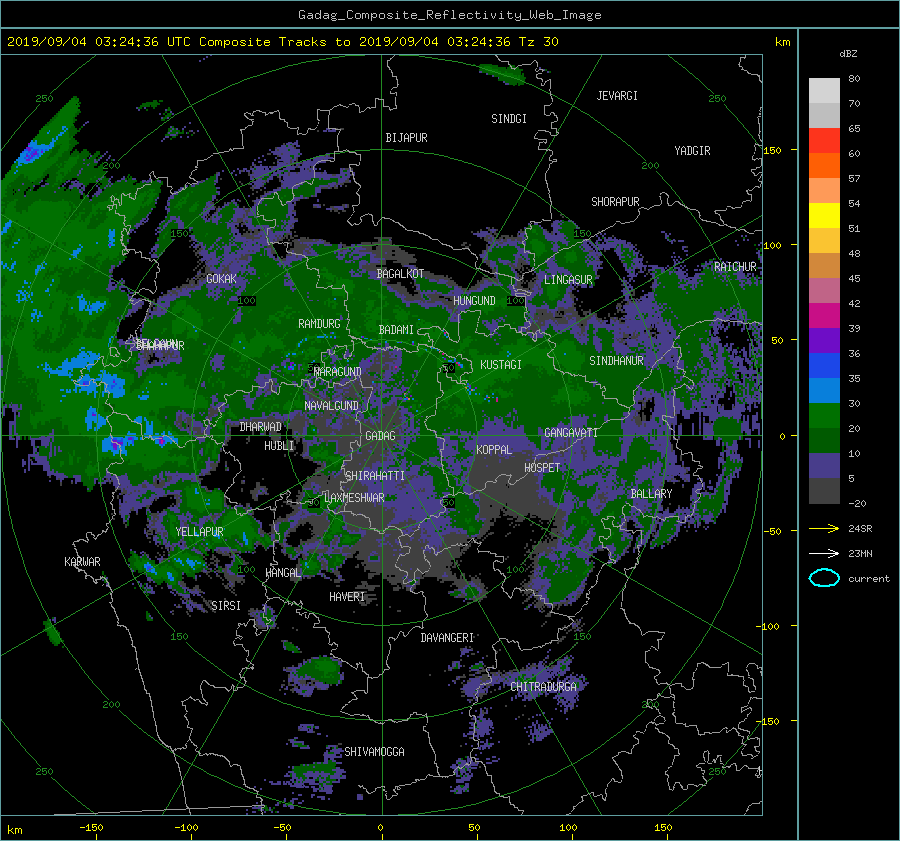The image size is (900, 841).
Task: Select the lightest gray 70-80 dBZ swatch
Action: 824,91
